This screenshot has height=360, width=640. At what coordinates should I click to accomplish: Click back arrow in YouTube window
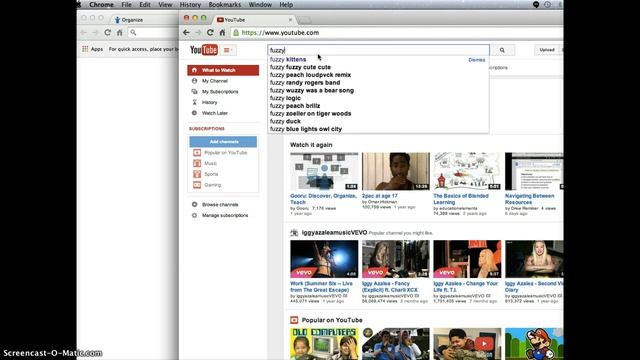point(186,33)
